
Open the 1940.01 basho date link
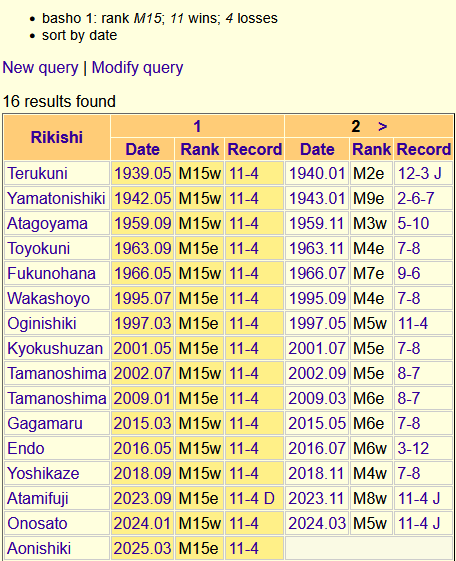[317, 174]
